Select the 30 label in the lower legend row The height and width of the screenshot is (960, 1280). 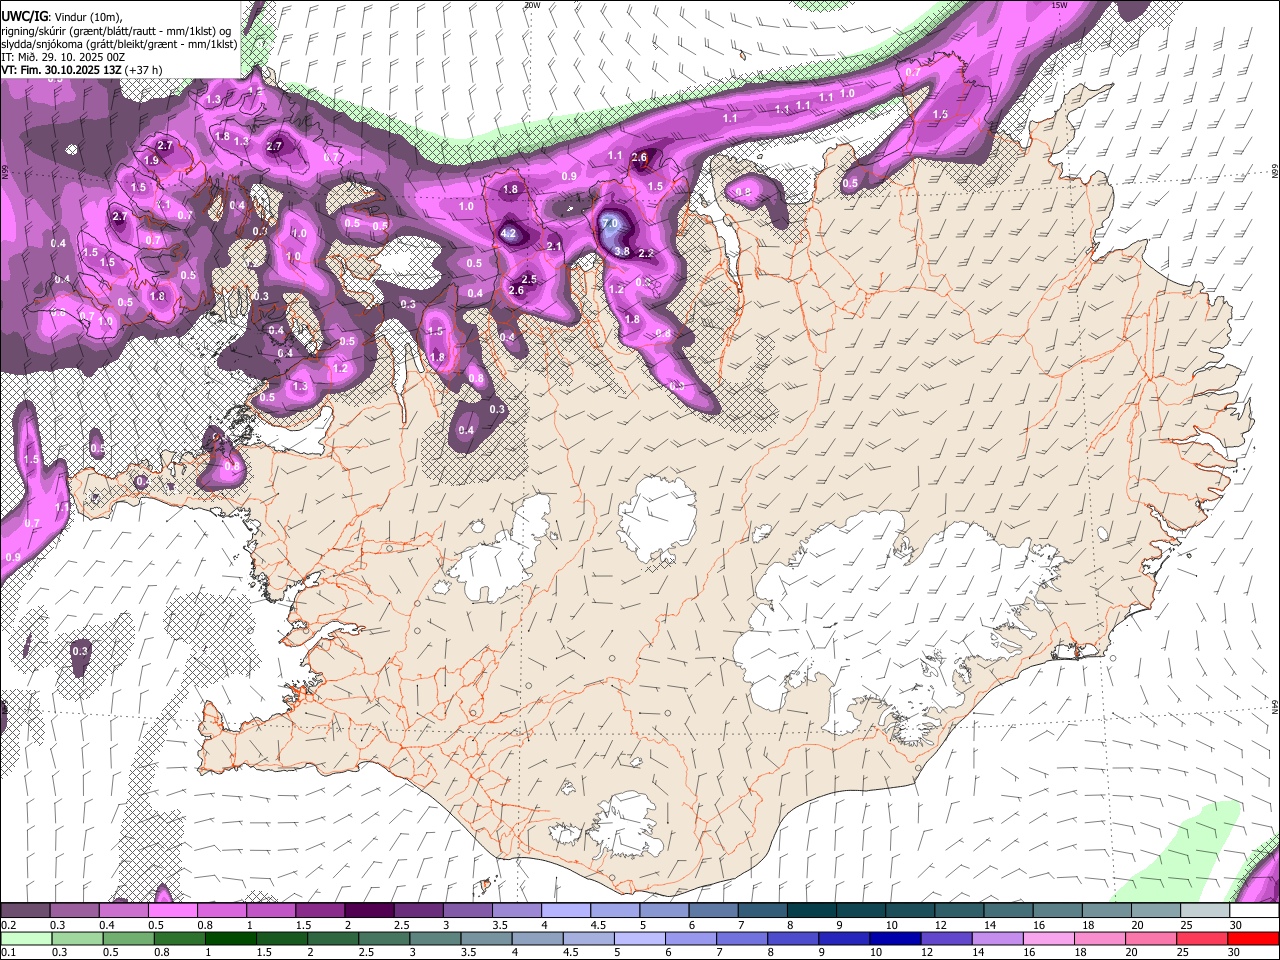[x=1233, y=952]
